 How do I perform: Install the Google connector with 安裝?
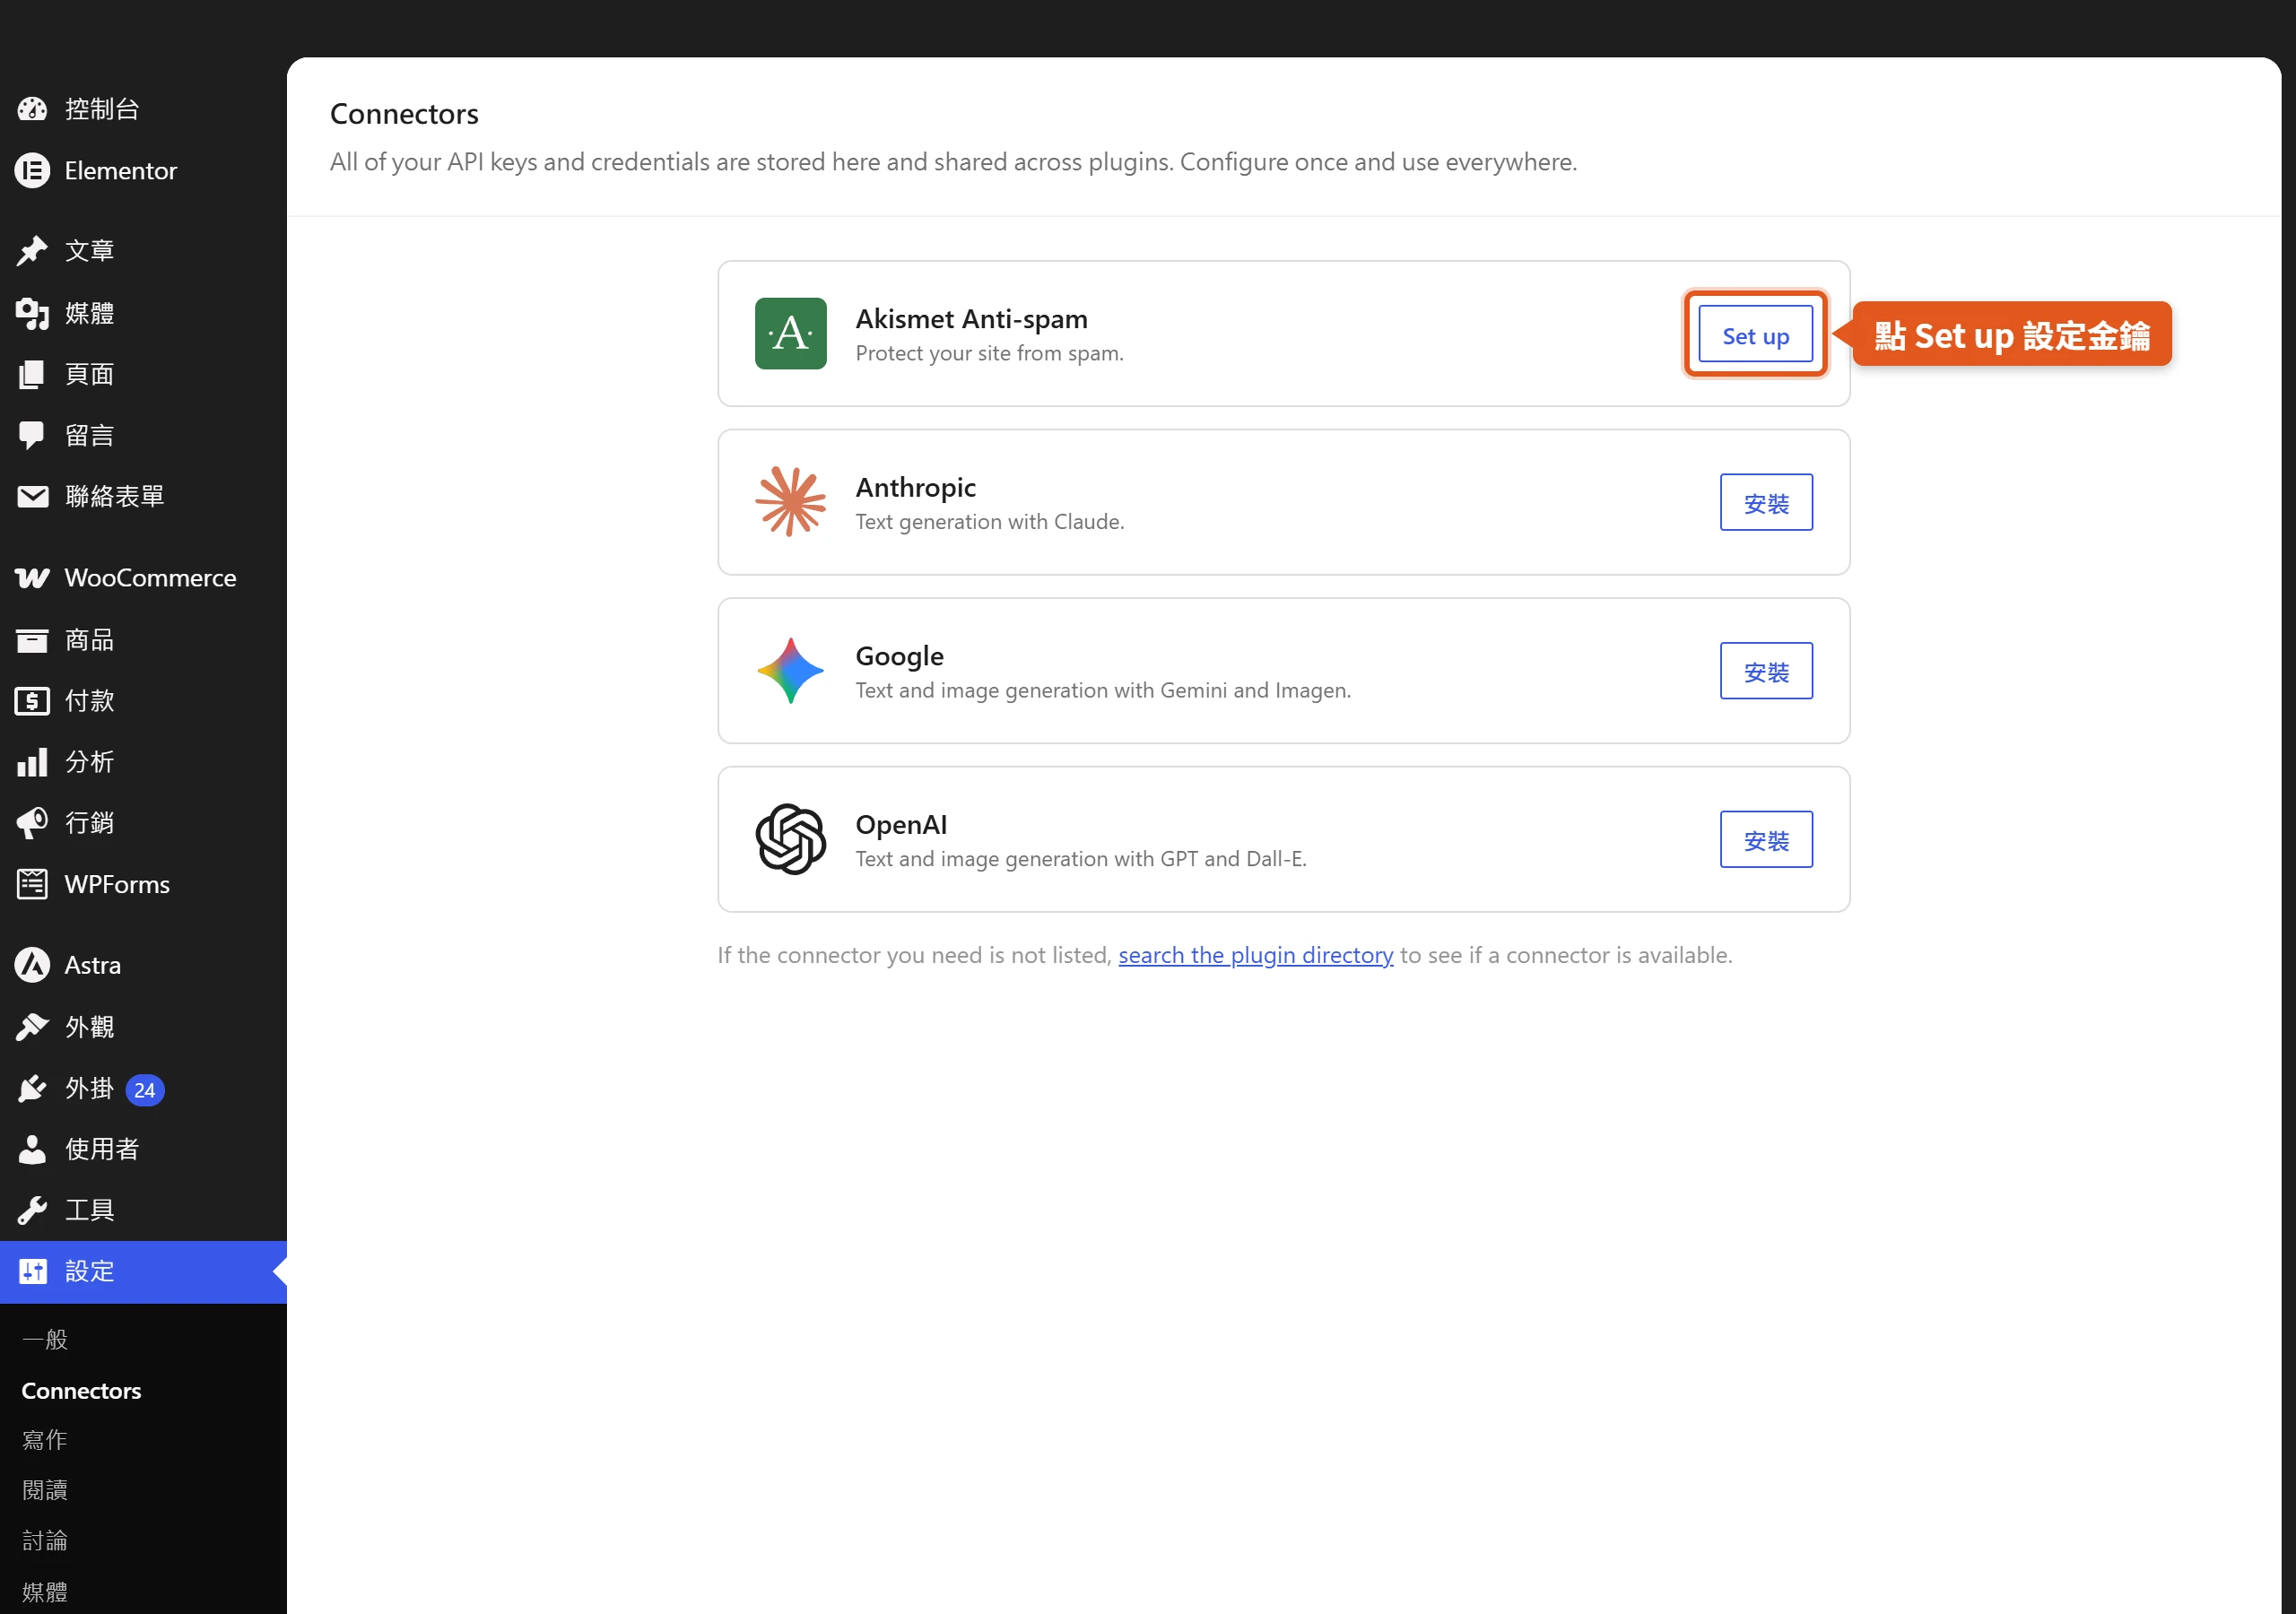point(1766,671)
